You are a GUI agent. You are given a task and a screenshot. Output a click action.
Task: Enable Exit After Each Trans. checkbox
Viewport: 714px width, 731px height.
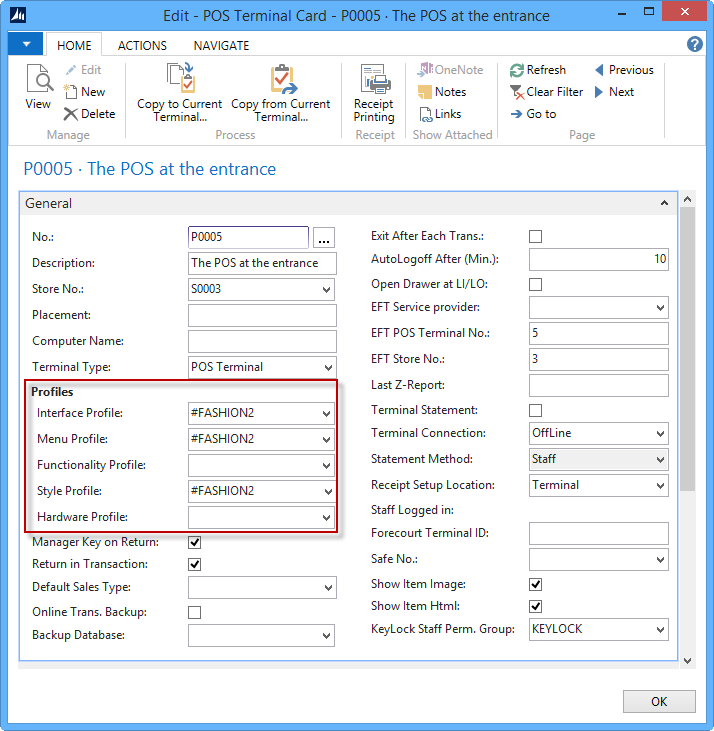click(535, 237)
